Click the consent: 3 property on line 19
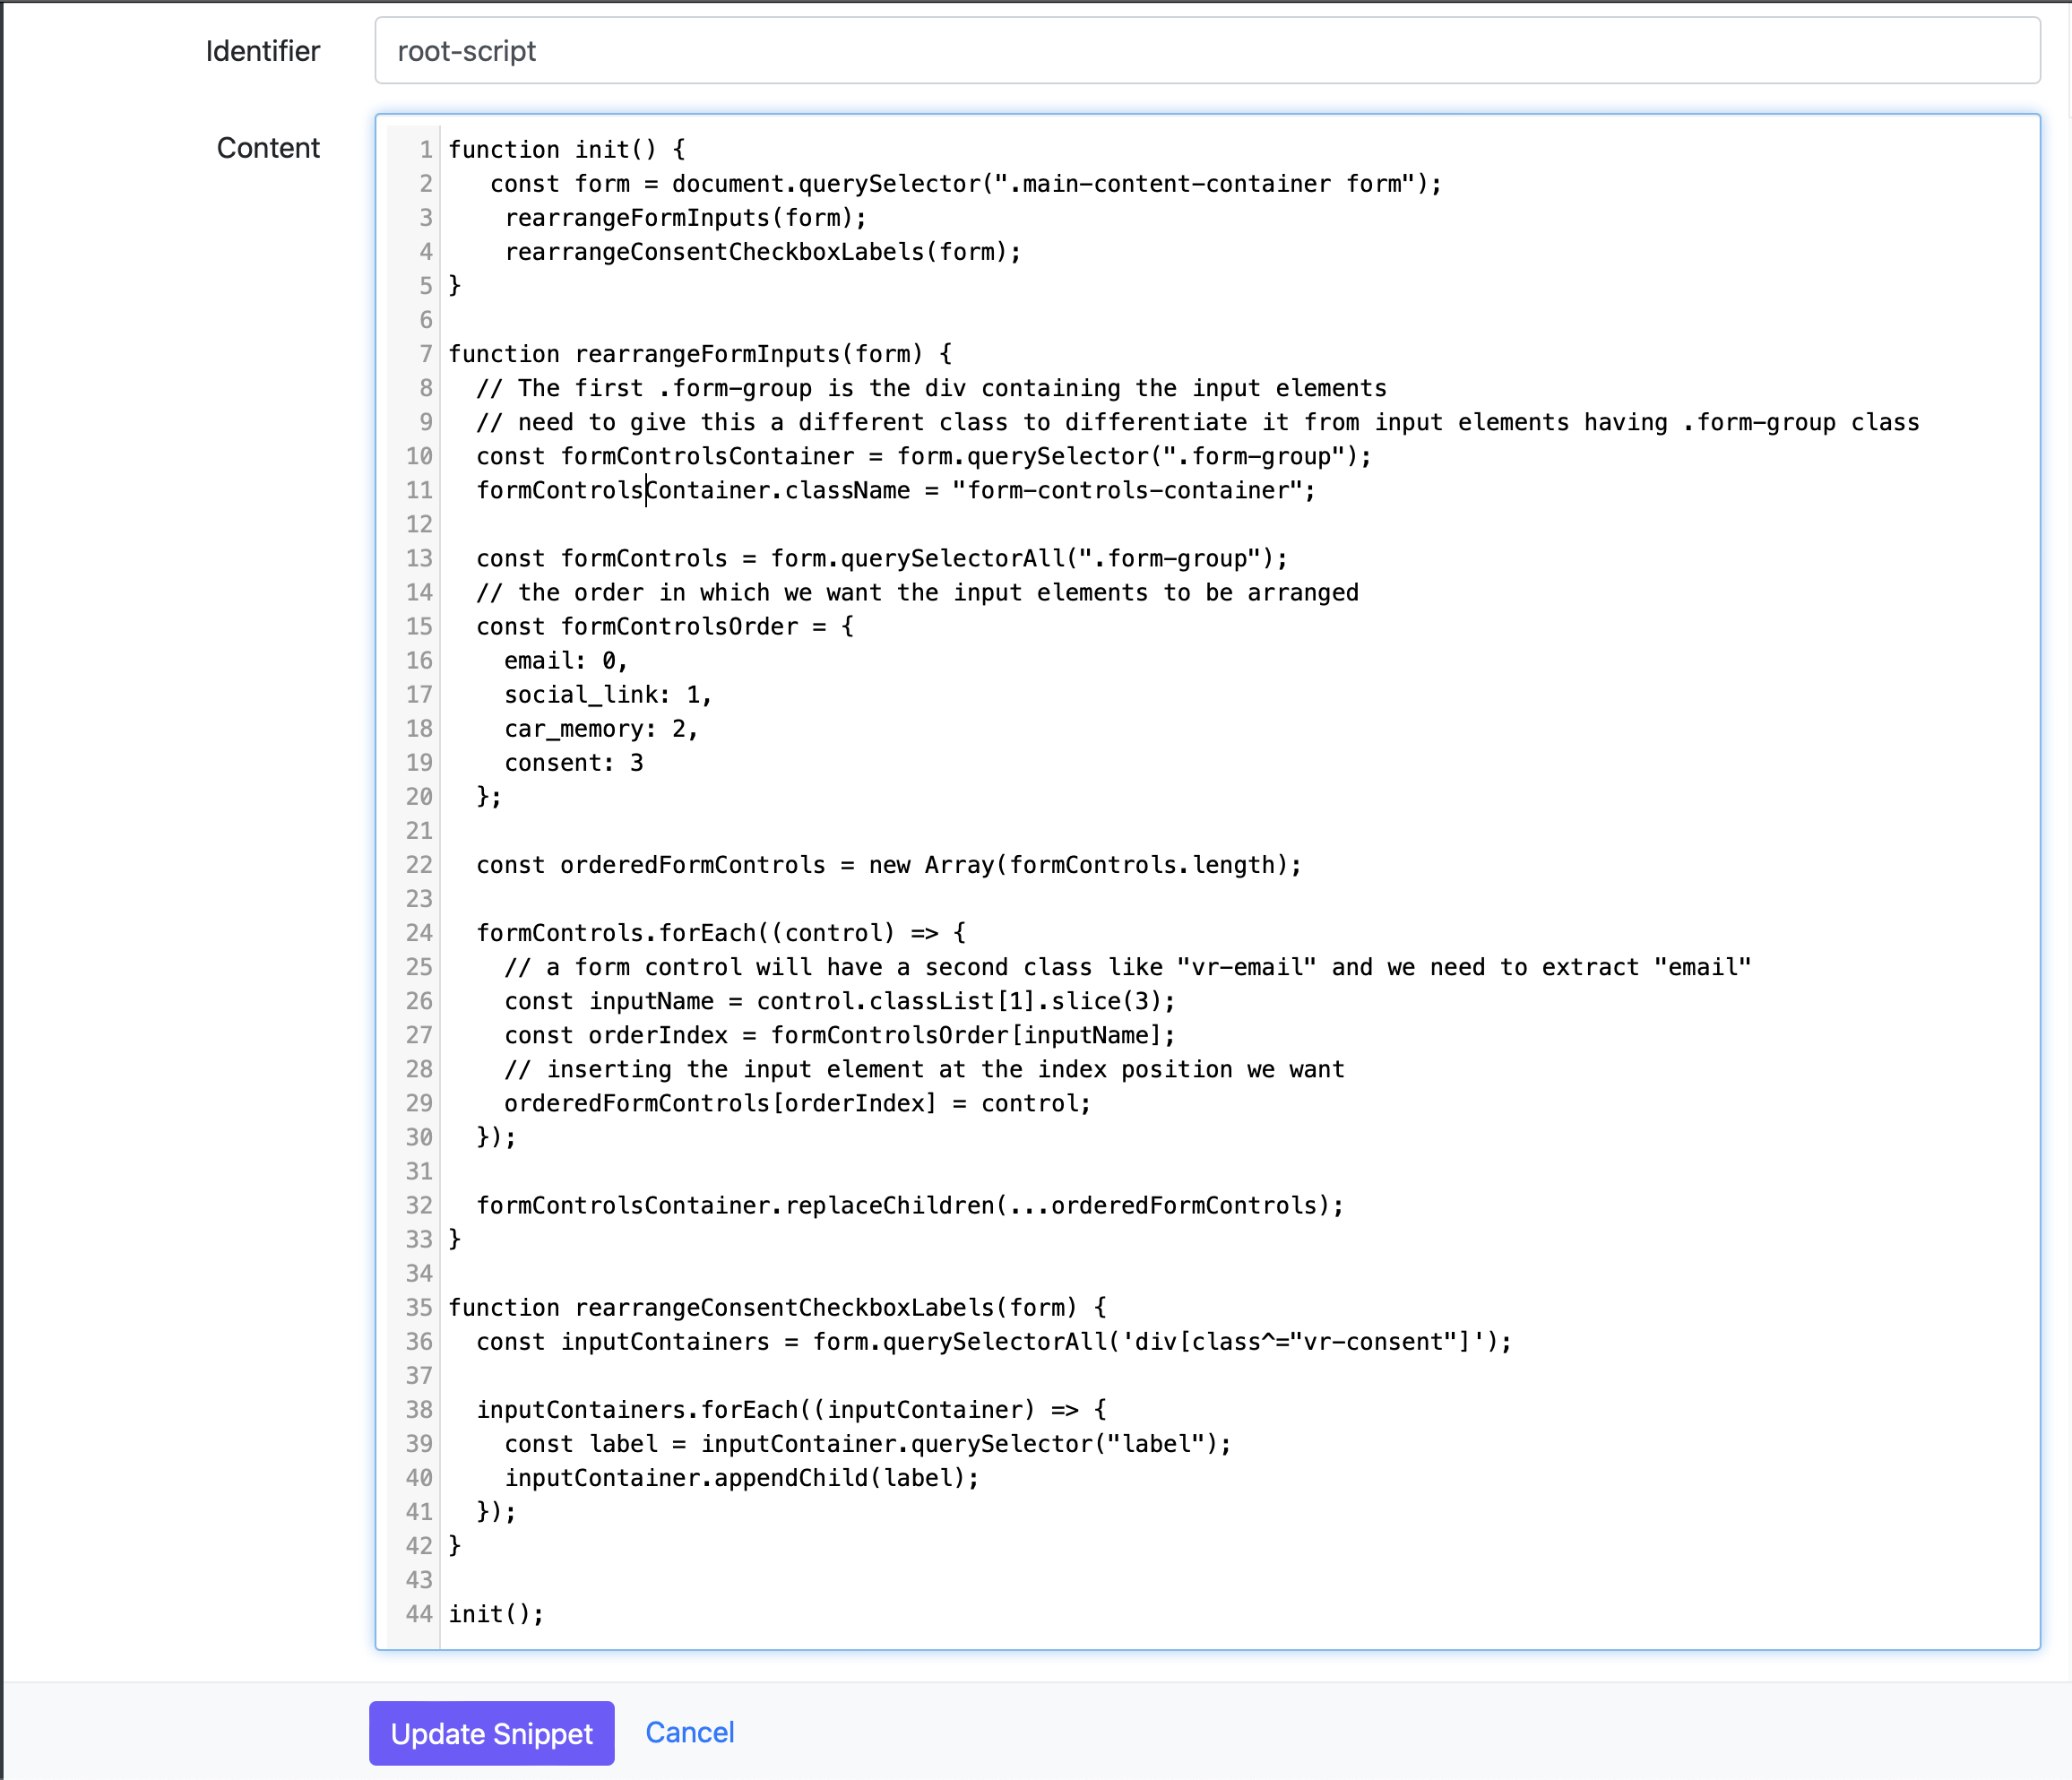The width and height of the screenshot is (2072, 1780). point(575,762)
